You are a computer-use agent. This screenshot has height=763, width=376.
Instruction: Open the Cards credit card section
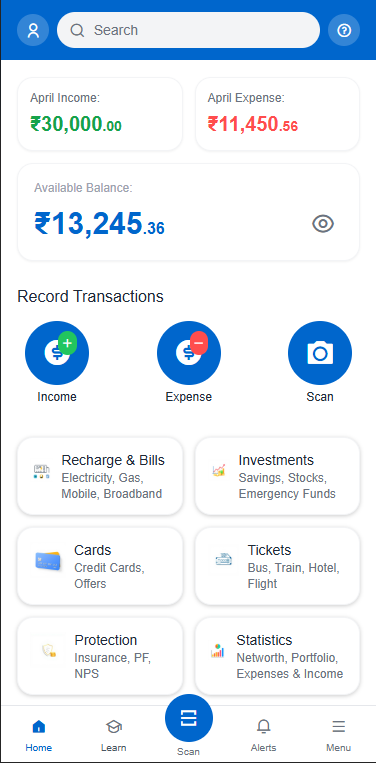click(x=100, y=566)
